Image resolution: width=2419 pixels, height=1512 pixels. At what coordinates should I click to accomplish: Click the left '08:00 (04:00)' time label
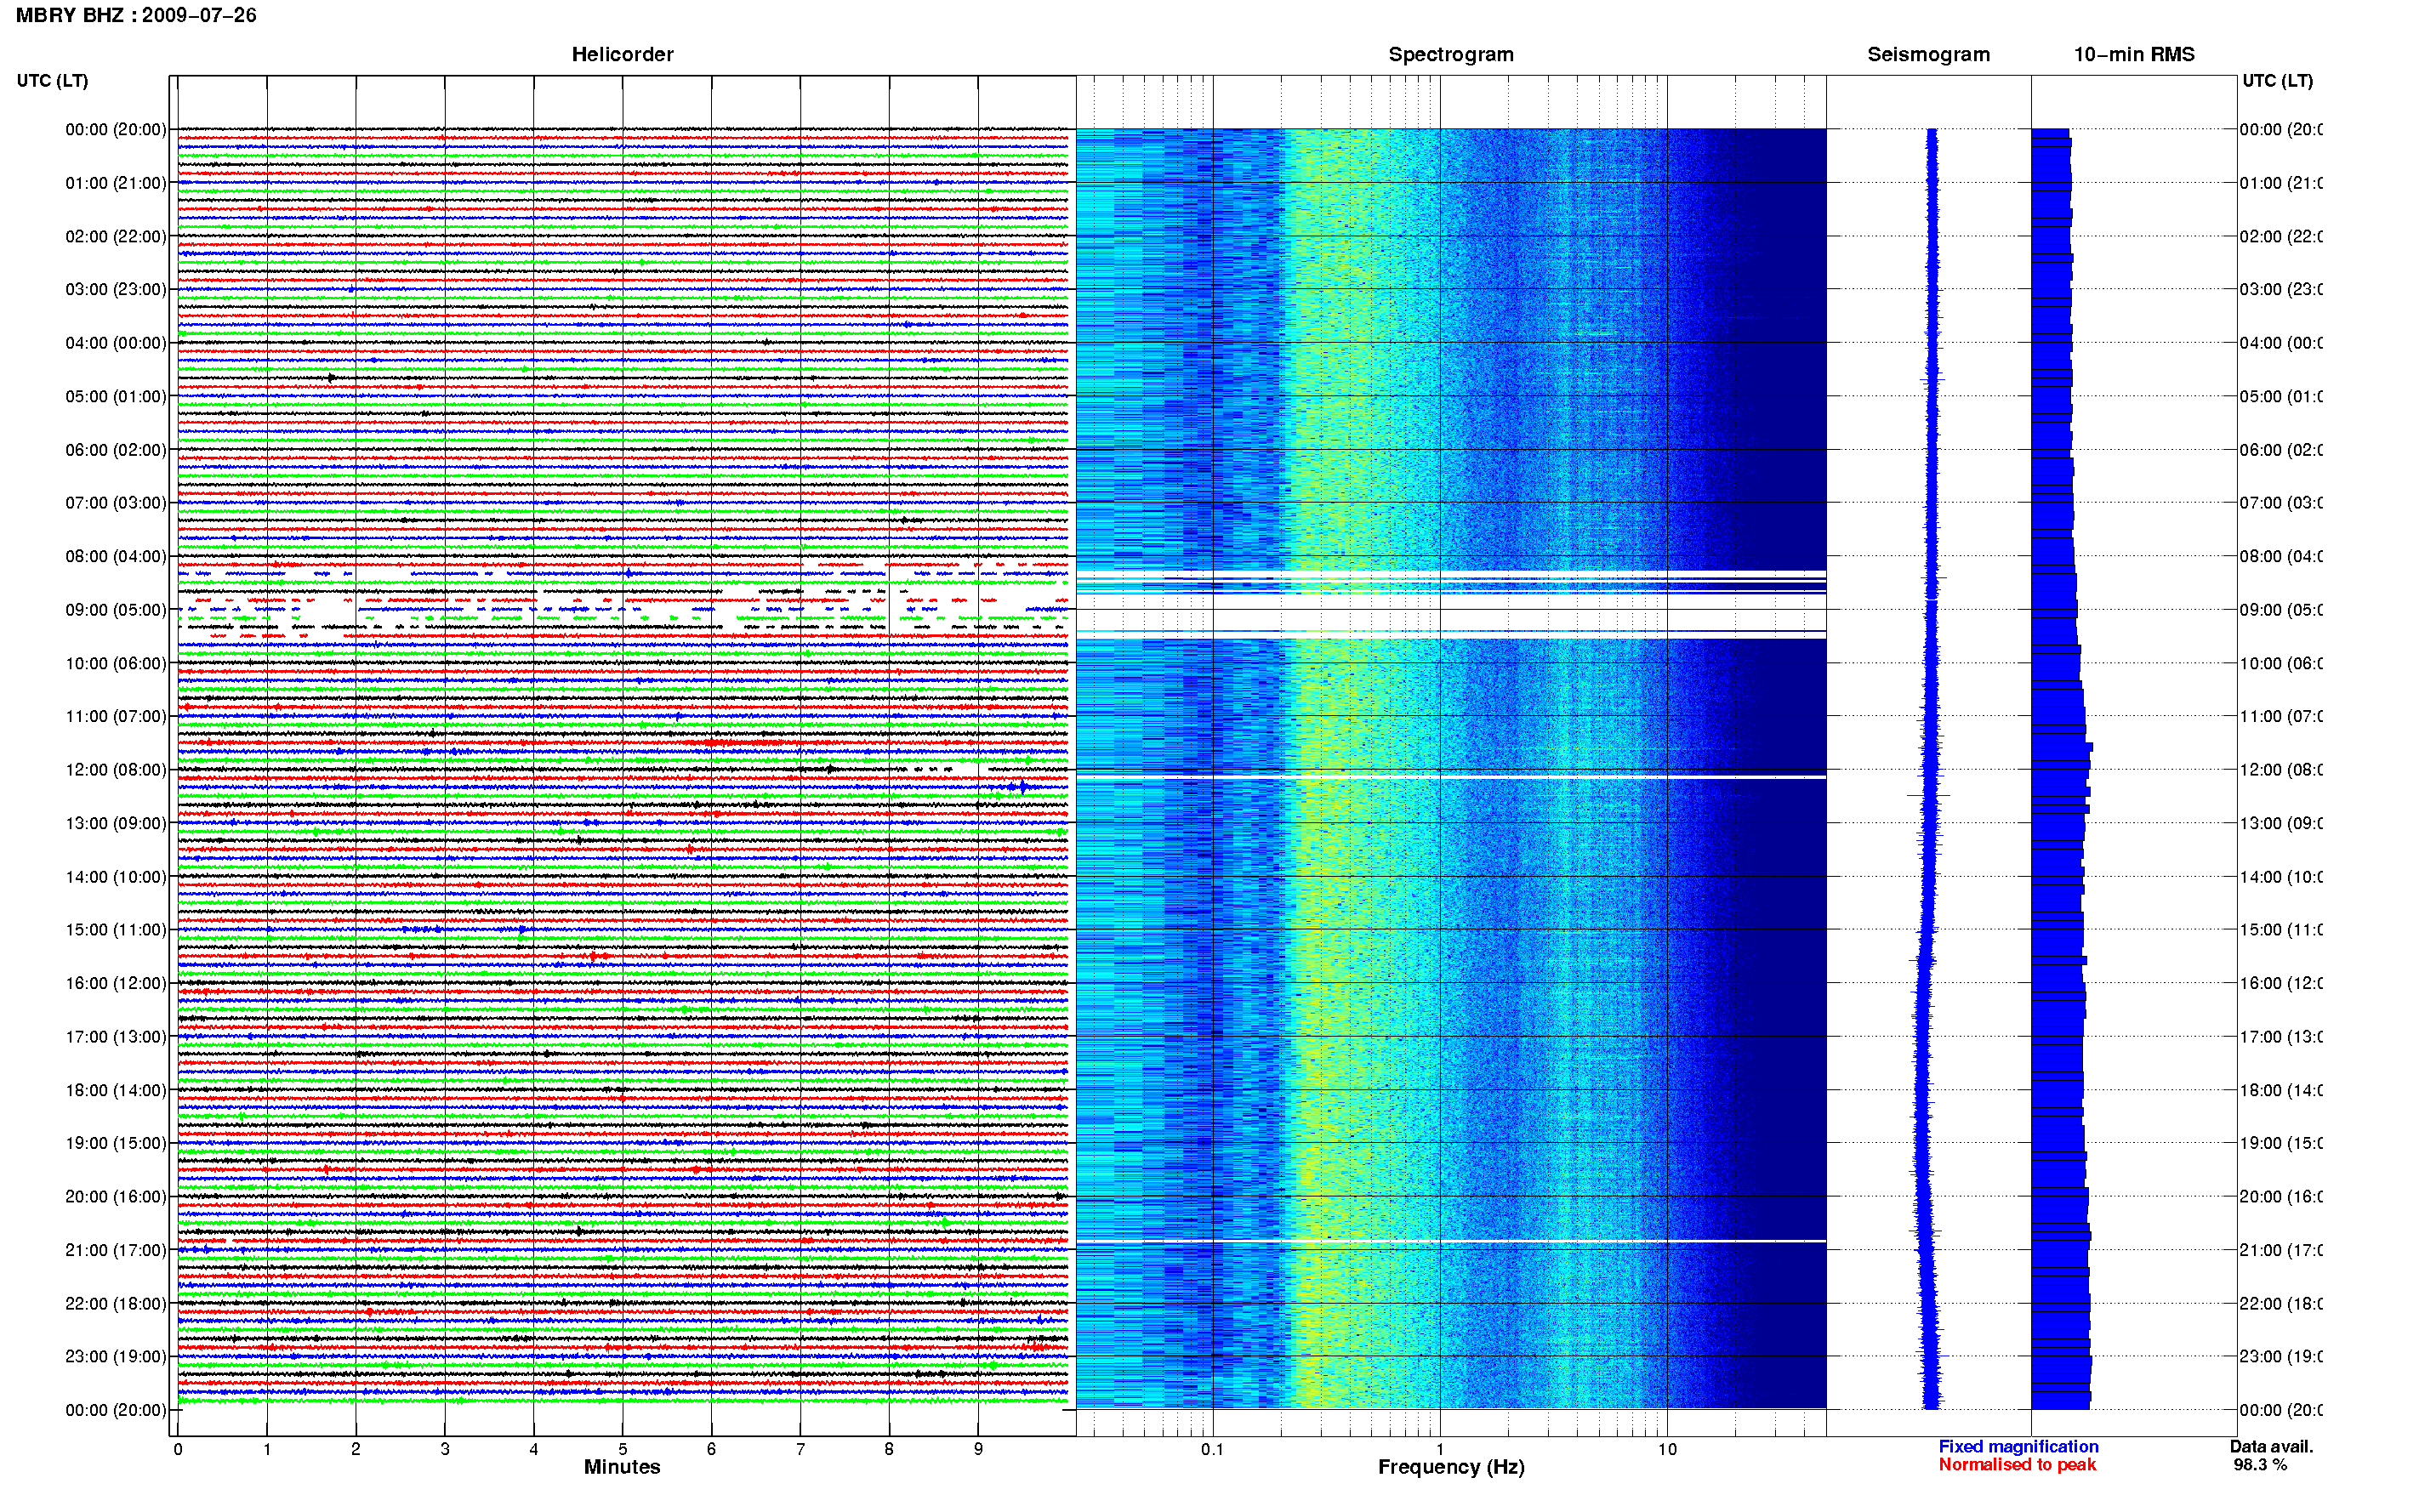(116, 556)
